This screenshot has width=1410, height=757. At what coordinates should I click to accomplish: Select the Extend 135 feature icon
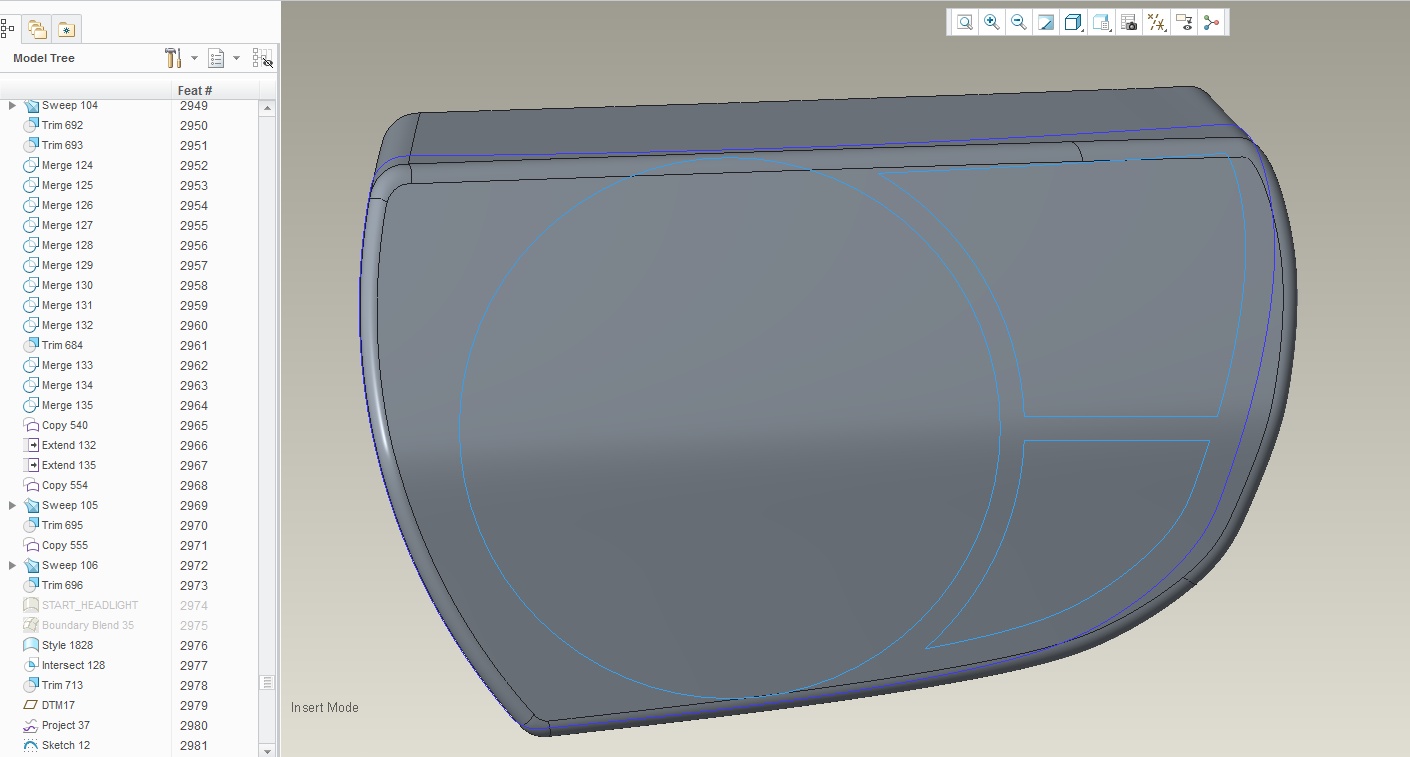pos(31,465)
